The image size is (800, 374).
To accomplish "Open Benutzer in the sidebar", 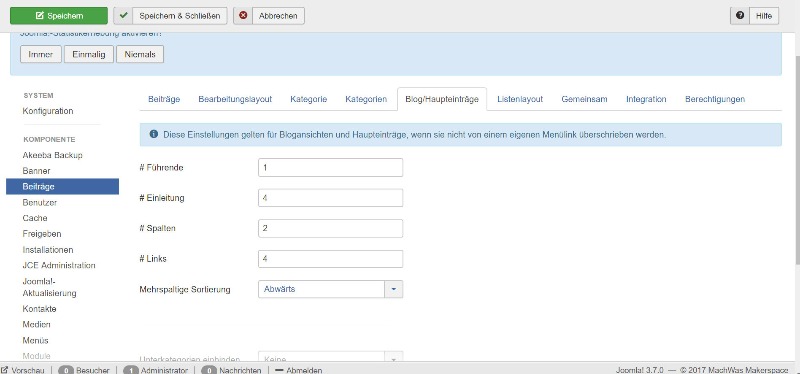I will coord(40,203).
